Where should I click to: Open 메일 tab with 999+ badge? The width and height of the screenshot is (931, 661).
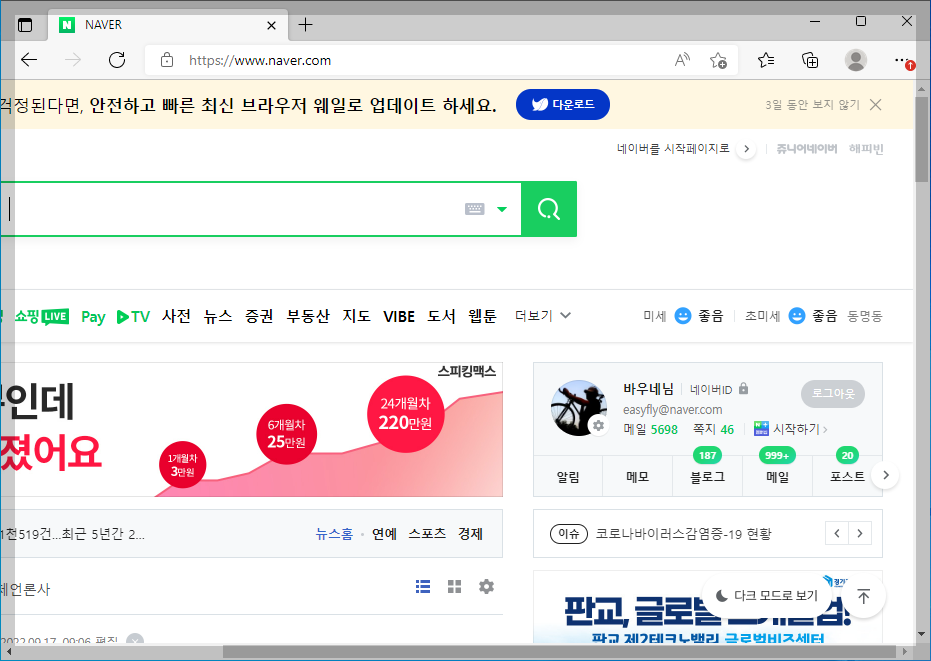click(777, 476)
